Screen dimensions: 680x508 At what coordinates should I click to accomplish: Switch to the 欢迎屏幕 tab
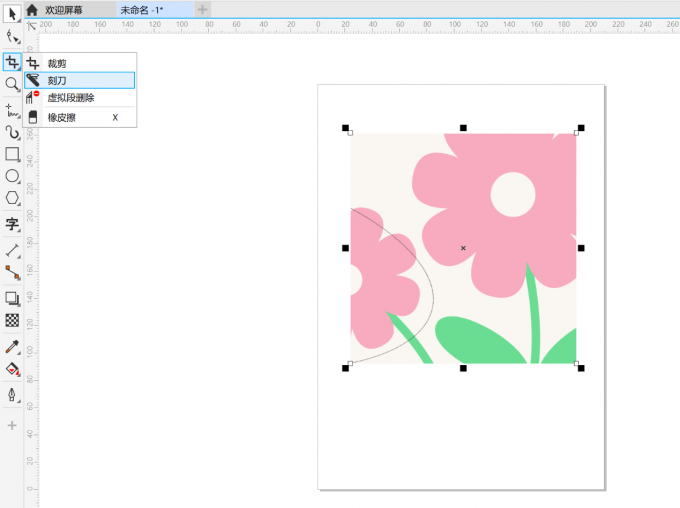point(77,9)
